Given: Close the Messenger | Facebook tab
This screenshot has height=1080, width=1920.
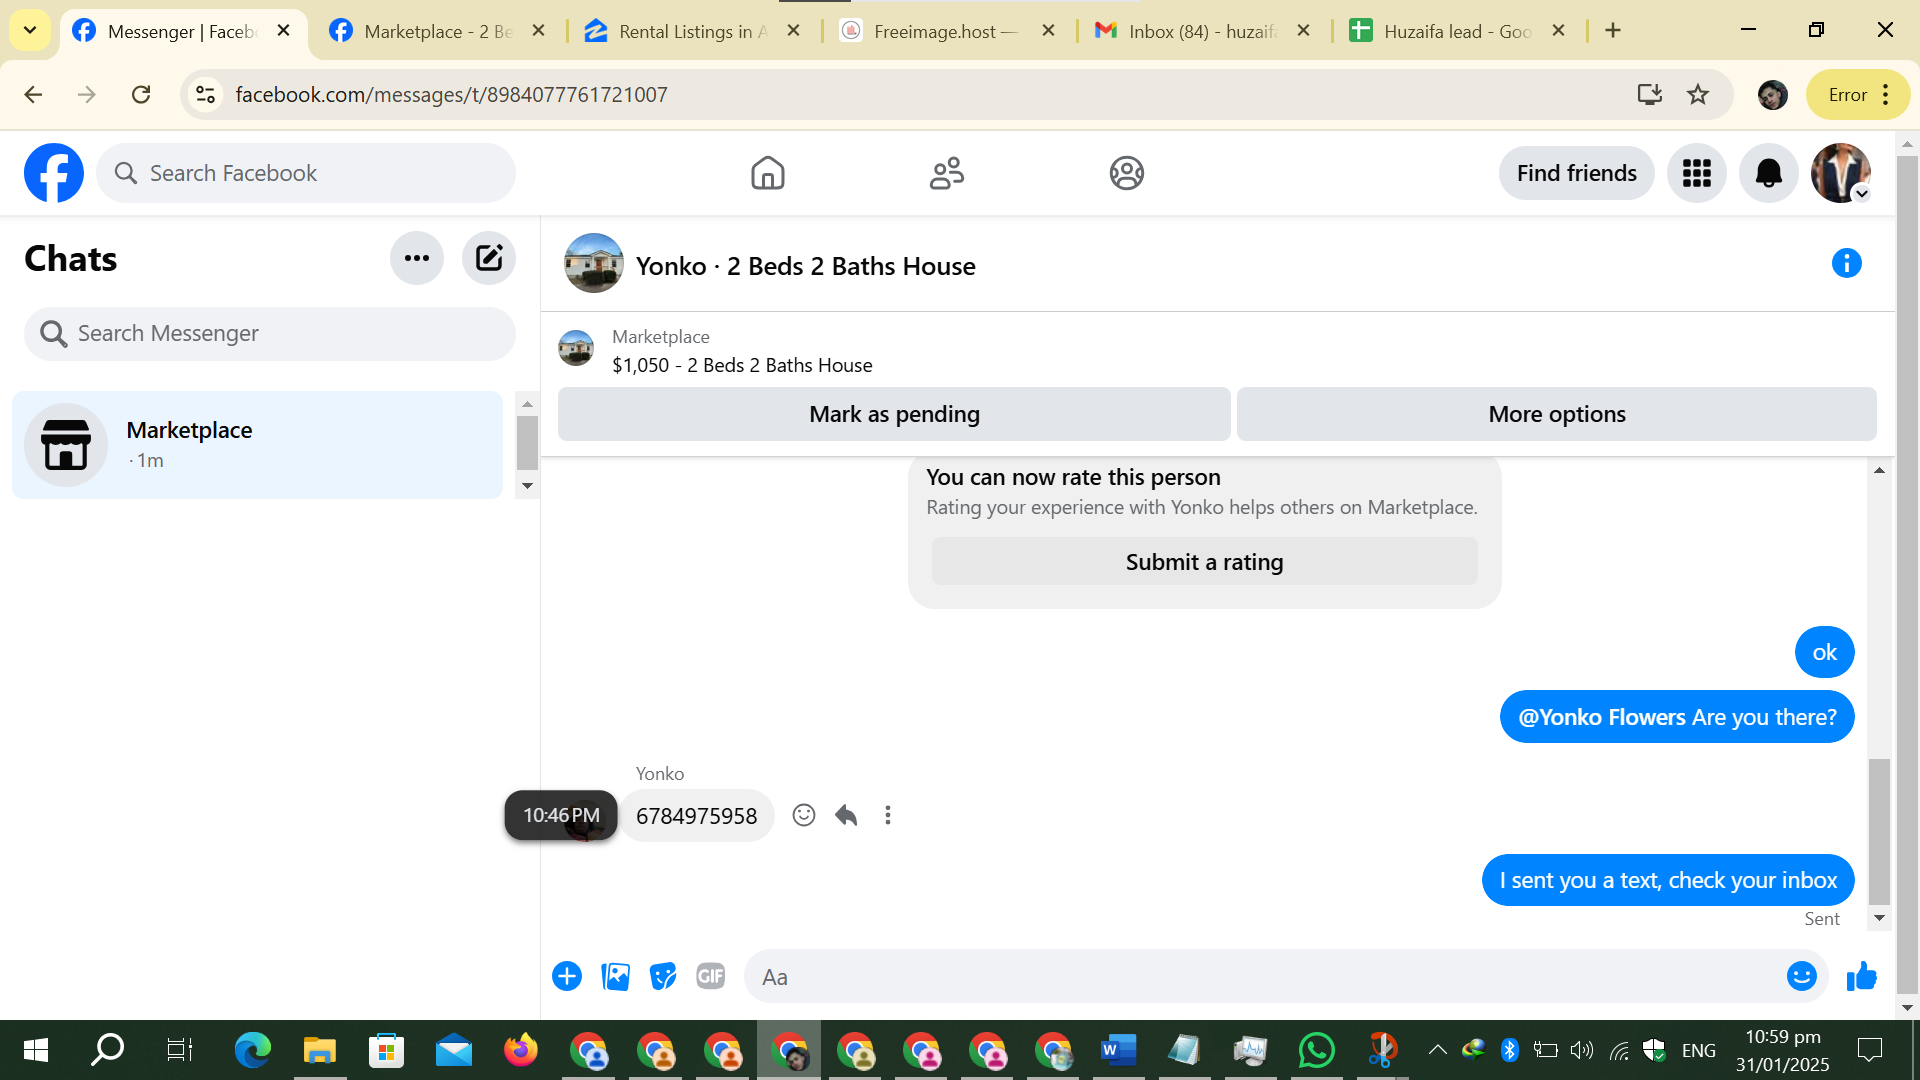Looking at the screenshot, I should pyautogui.click(x=284, y=31).
